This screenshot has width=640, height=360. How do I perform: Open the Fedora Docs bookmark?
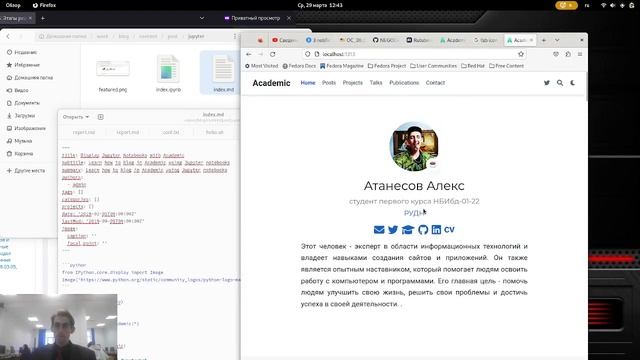pos(299,66)
